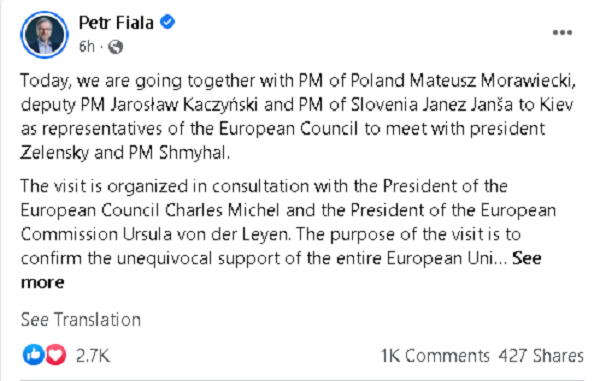Click the blue thumbs-up Like reaction icon

[x=34, y=355]
